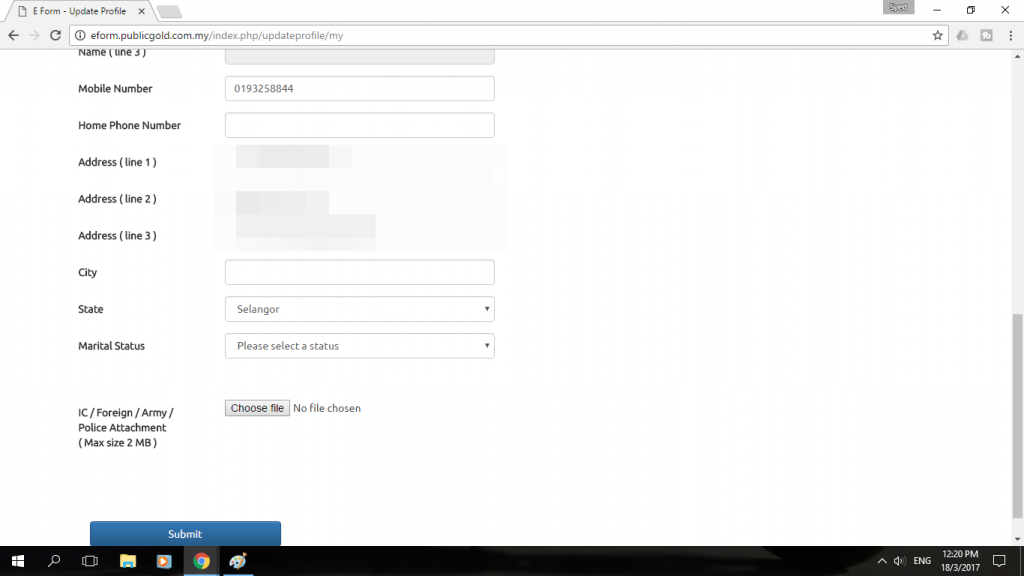The height and width of the screenshot is (576, 1024).
Task: Click the City input field
Action: pyautogui.click(x=360, y=272)
